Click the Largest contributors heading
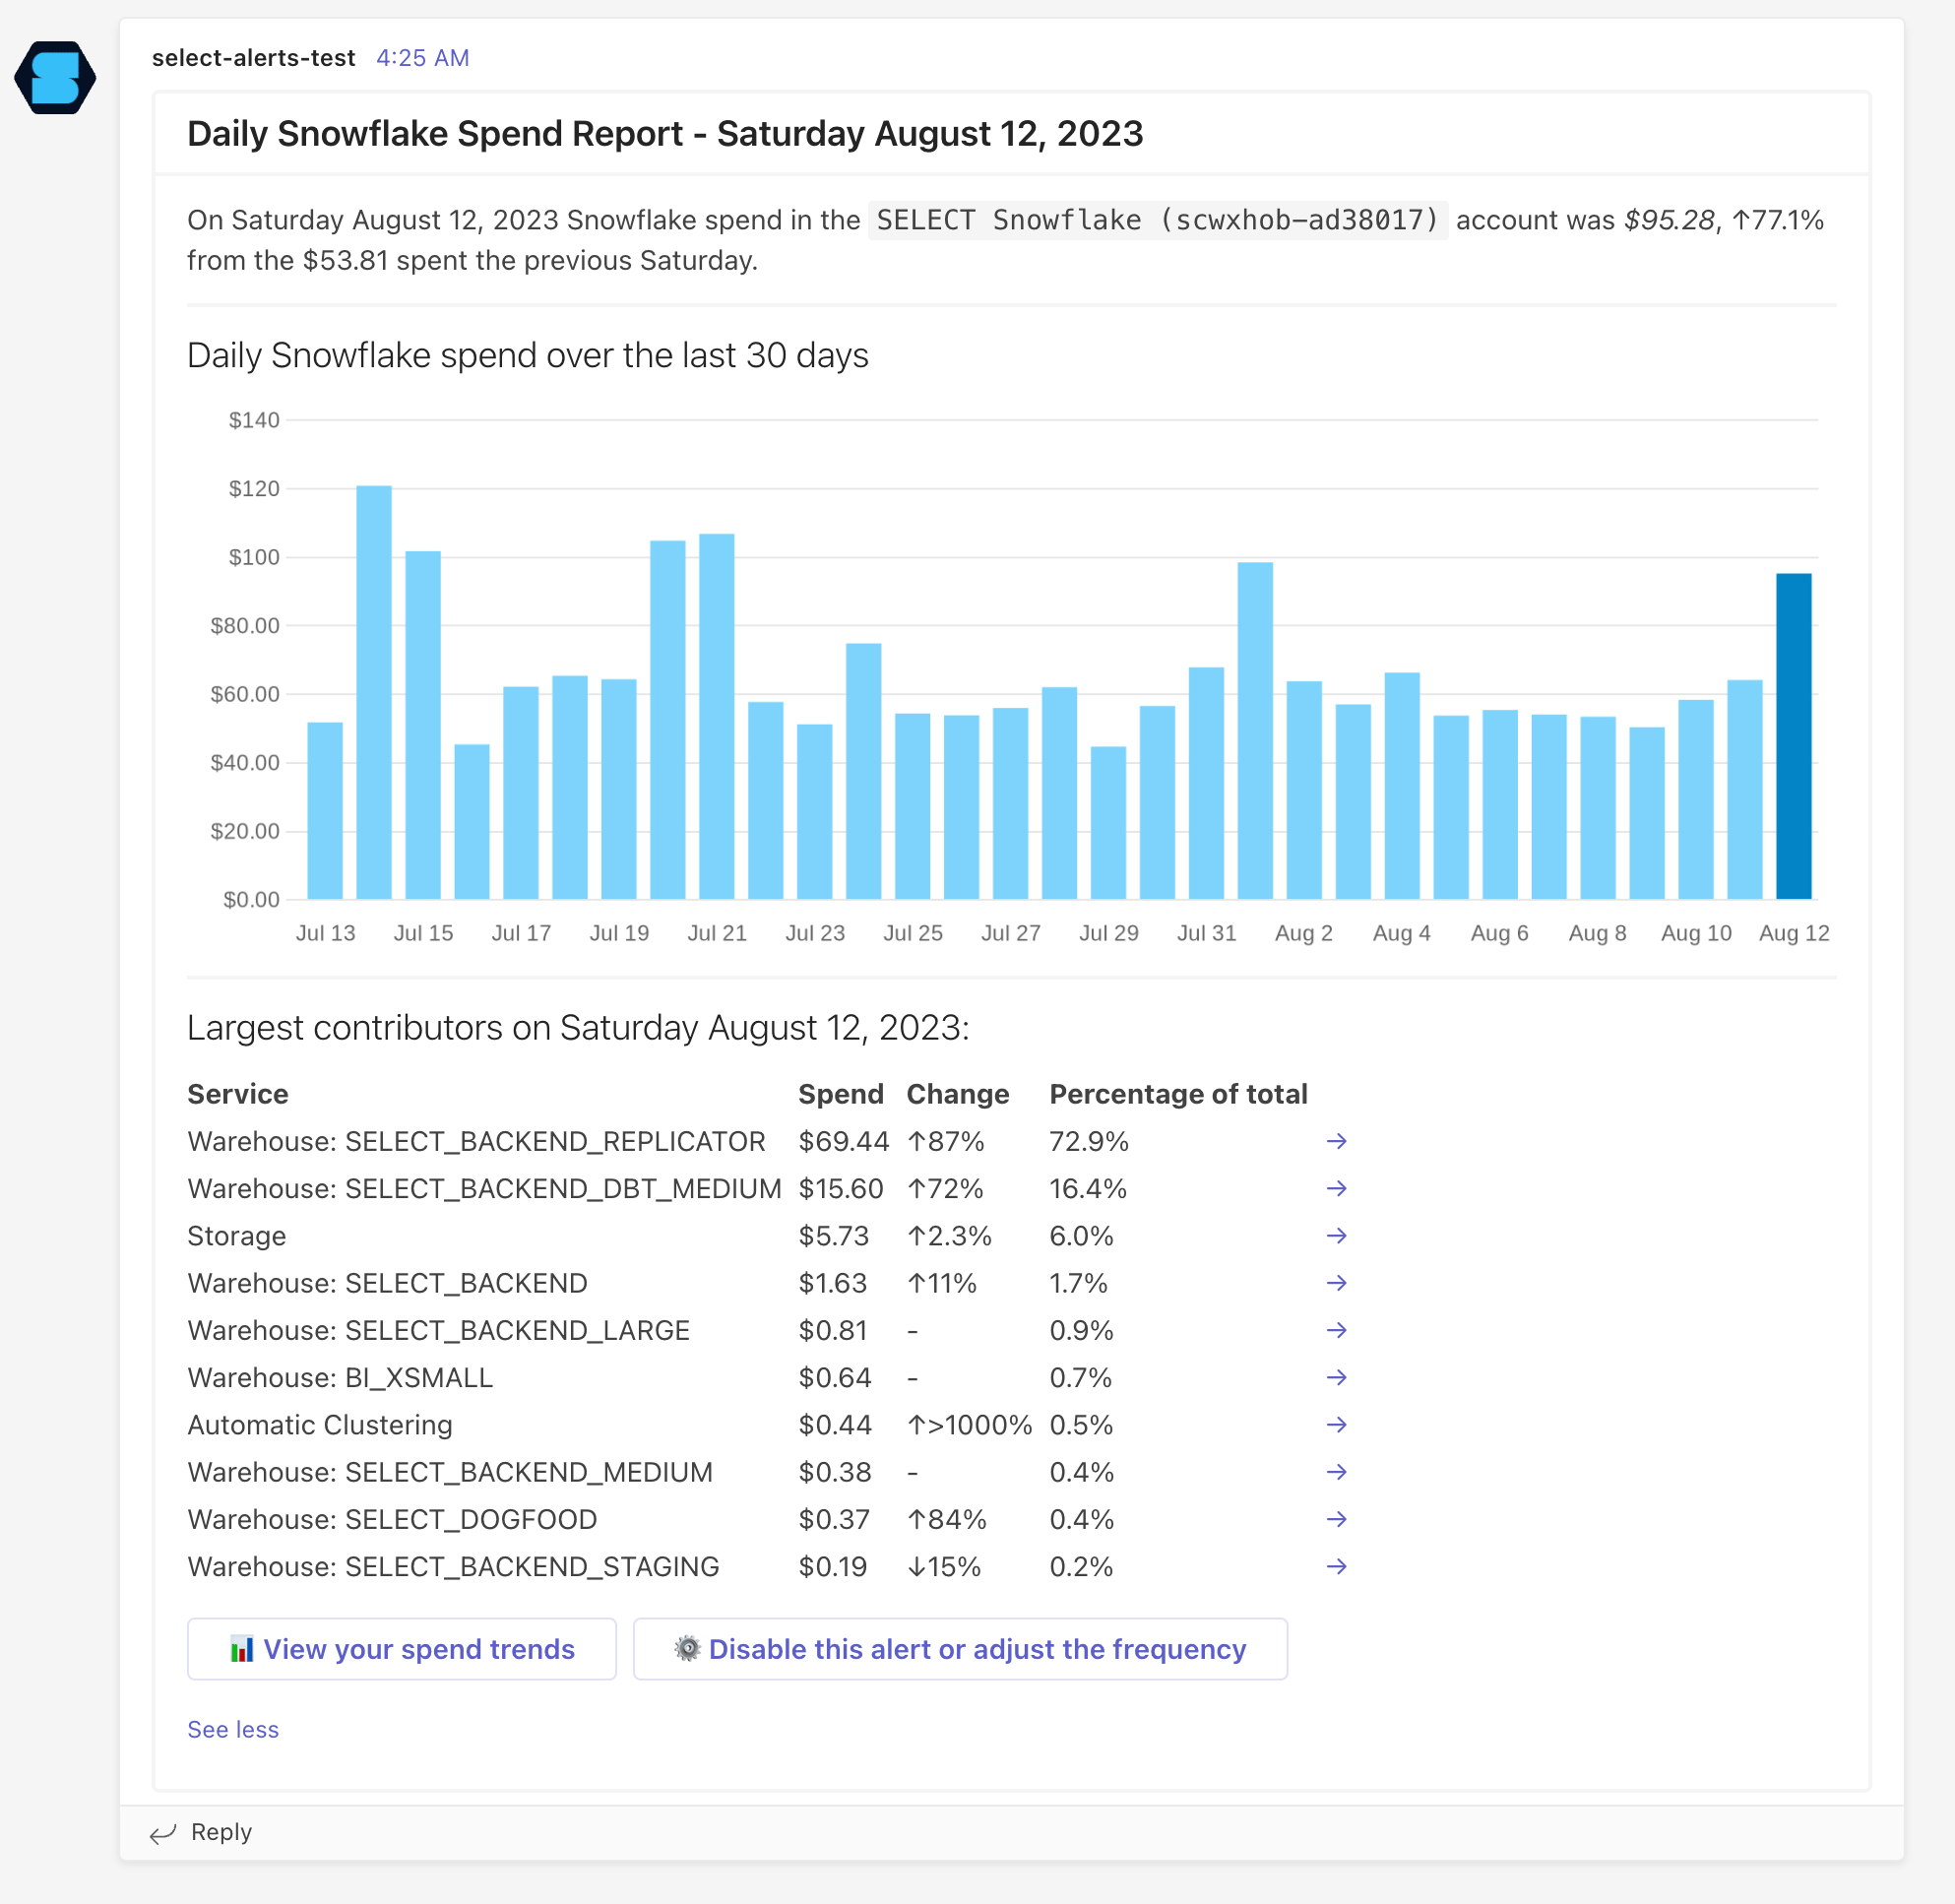 coord(578,1027)
